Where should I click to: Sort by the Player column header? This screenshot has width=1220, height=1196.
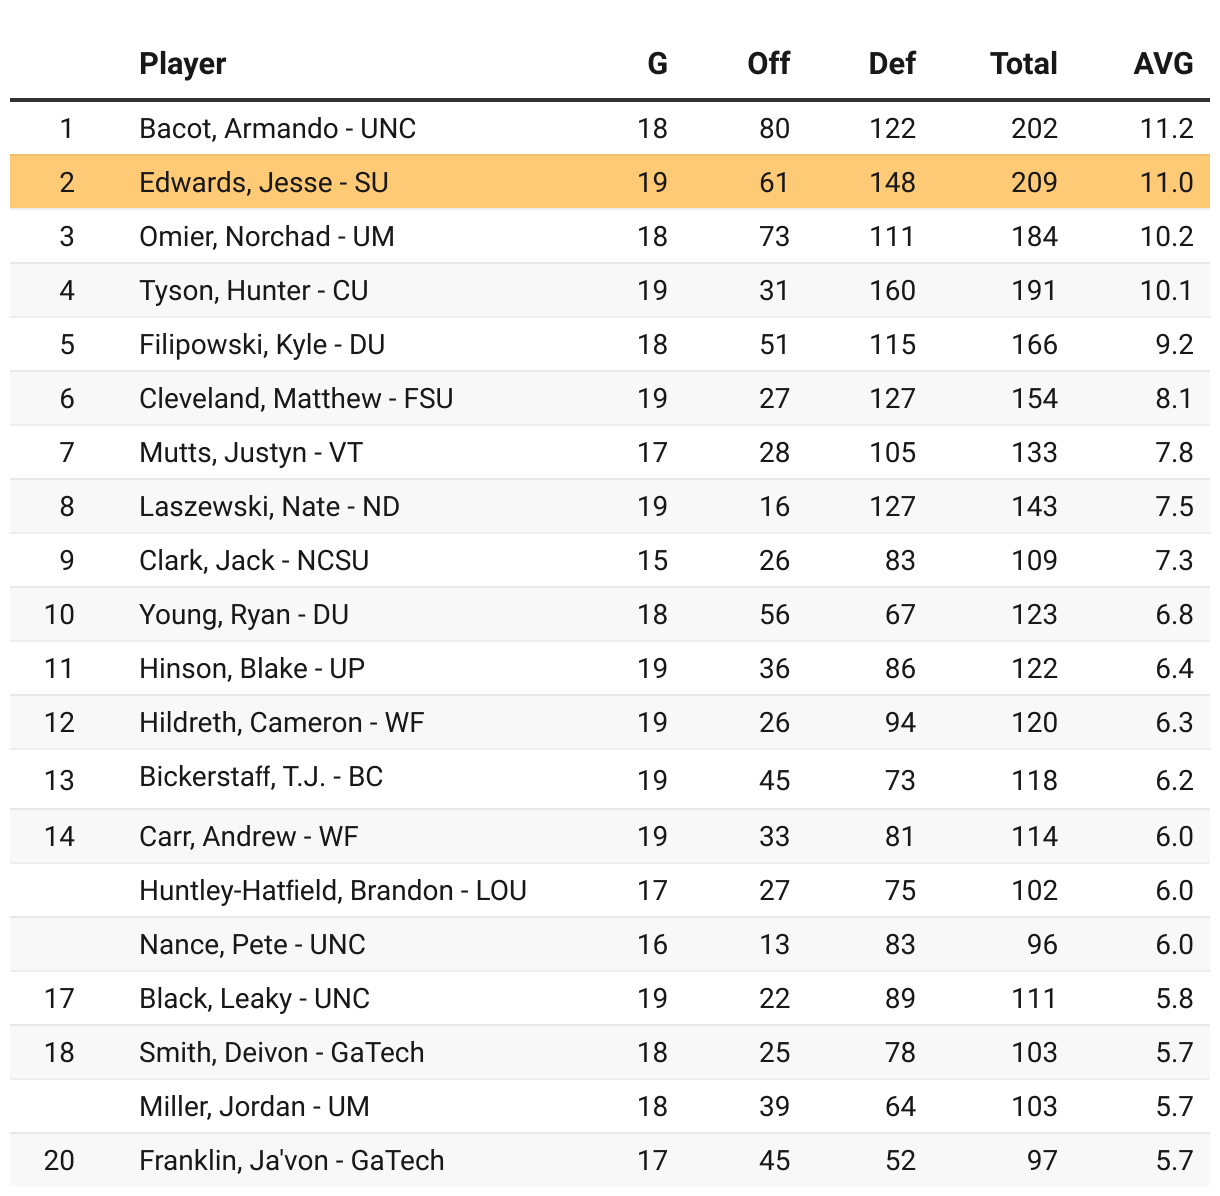183,64
